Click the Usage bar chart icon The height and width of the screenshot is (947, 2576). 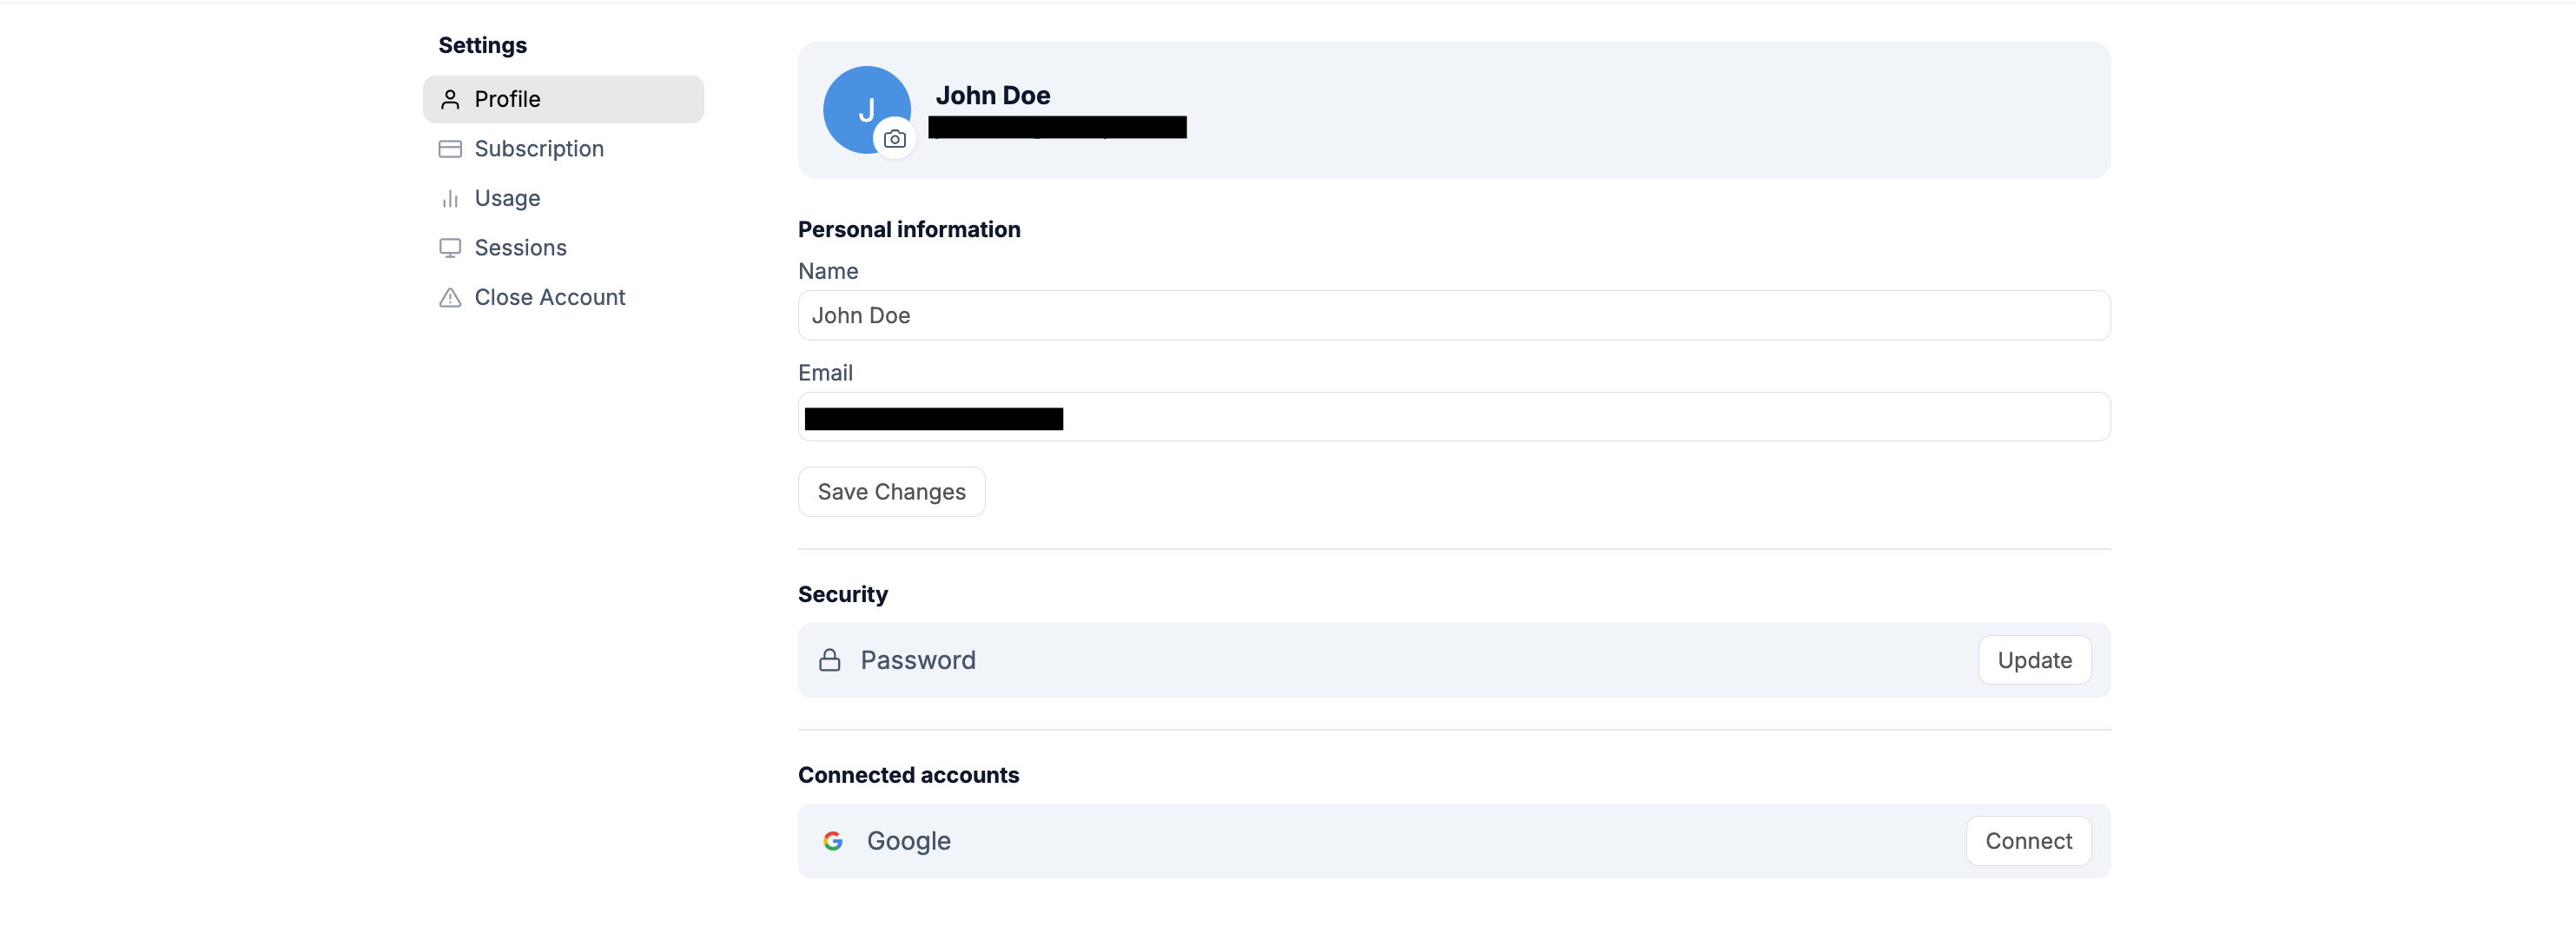pyautogui.click(x=451, y=198)
